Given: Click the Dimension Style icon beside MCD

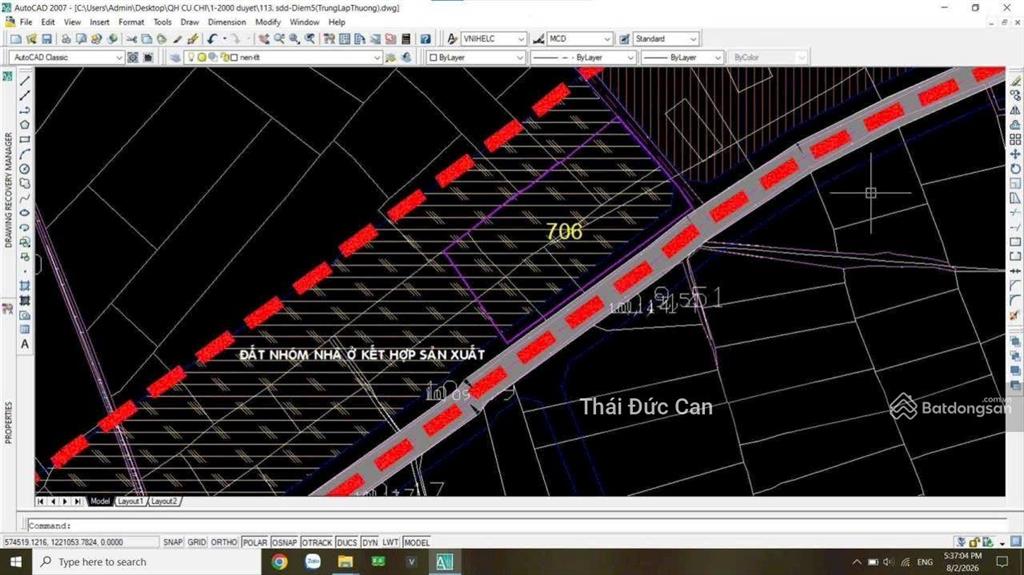Looking at the screenshot, I should 538,39.
